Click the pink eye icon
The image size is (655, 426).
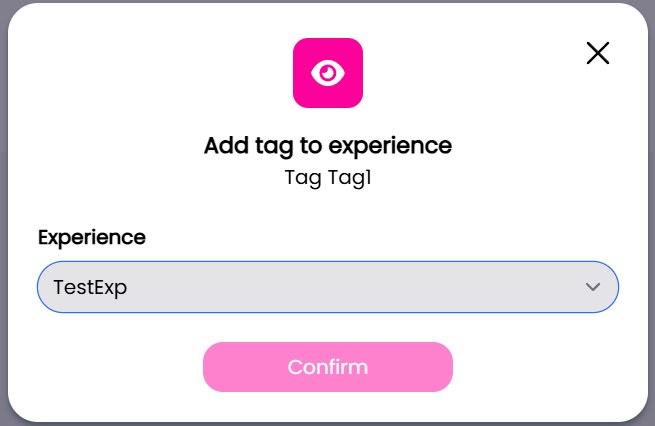328,73
